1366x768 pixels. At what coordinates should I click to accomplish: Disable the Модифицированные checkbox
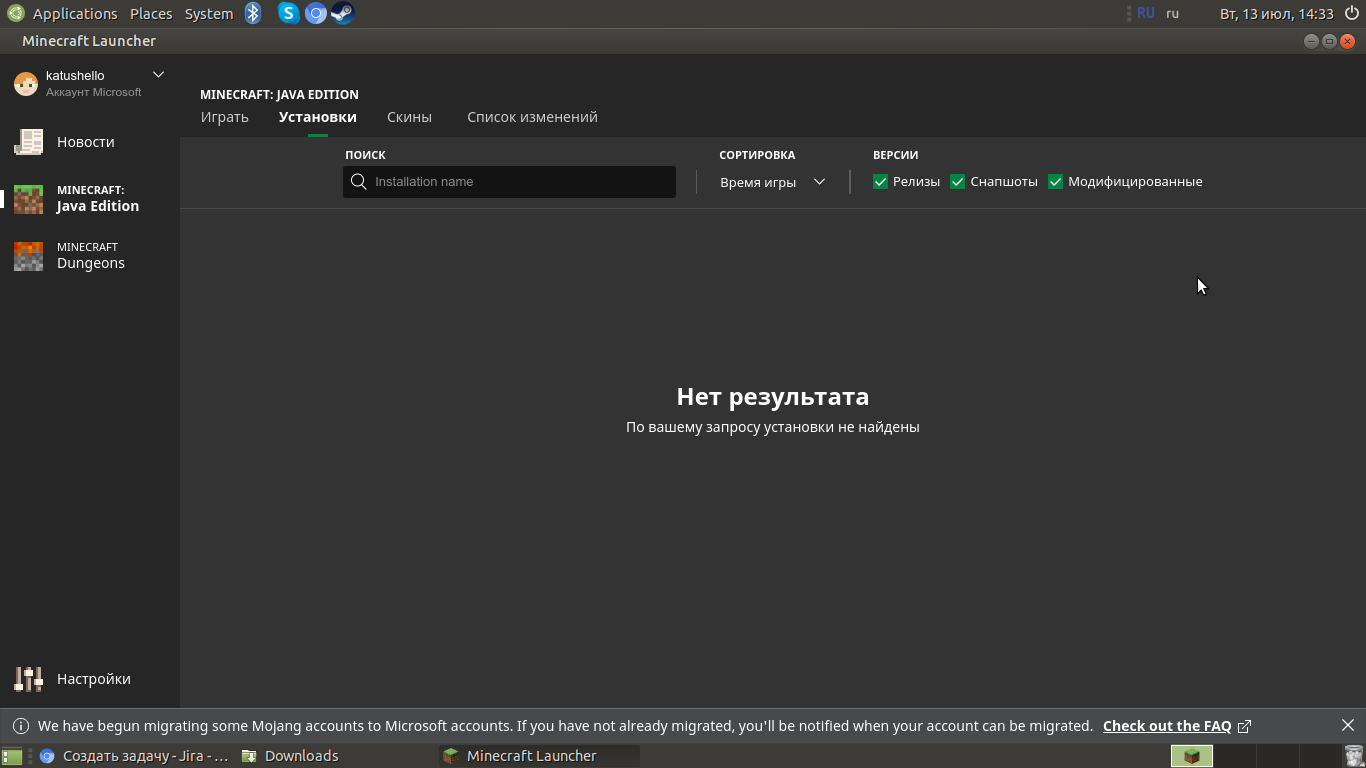(x=1055, y=182)
